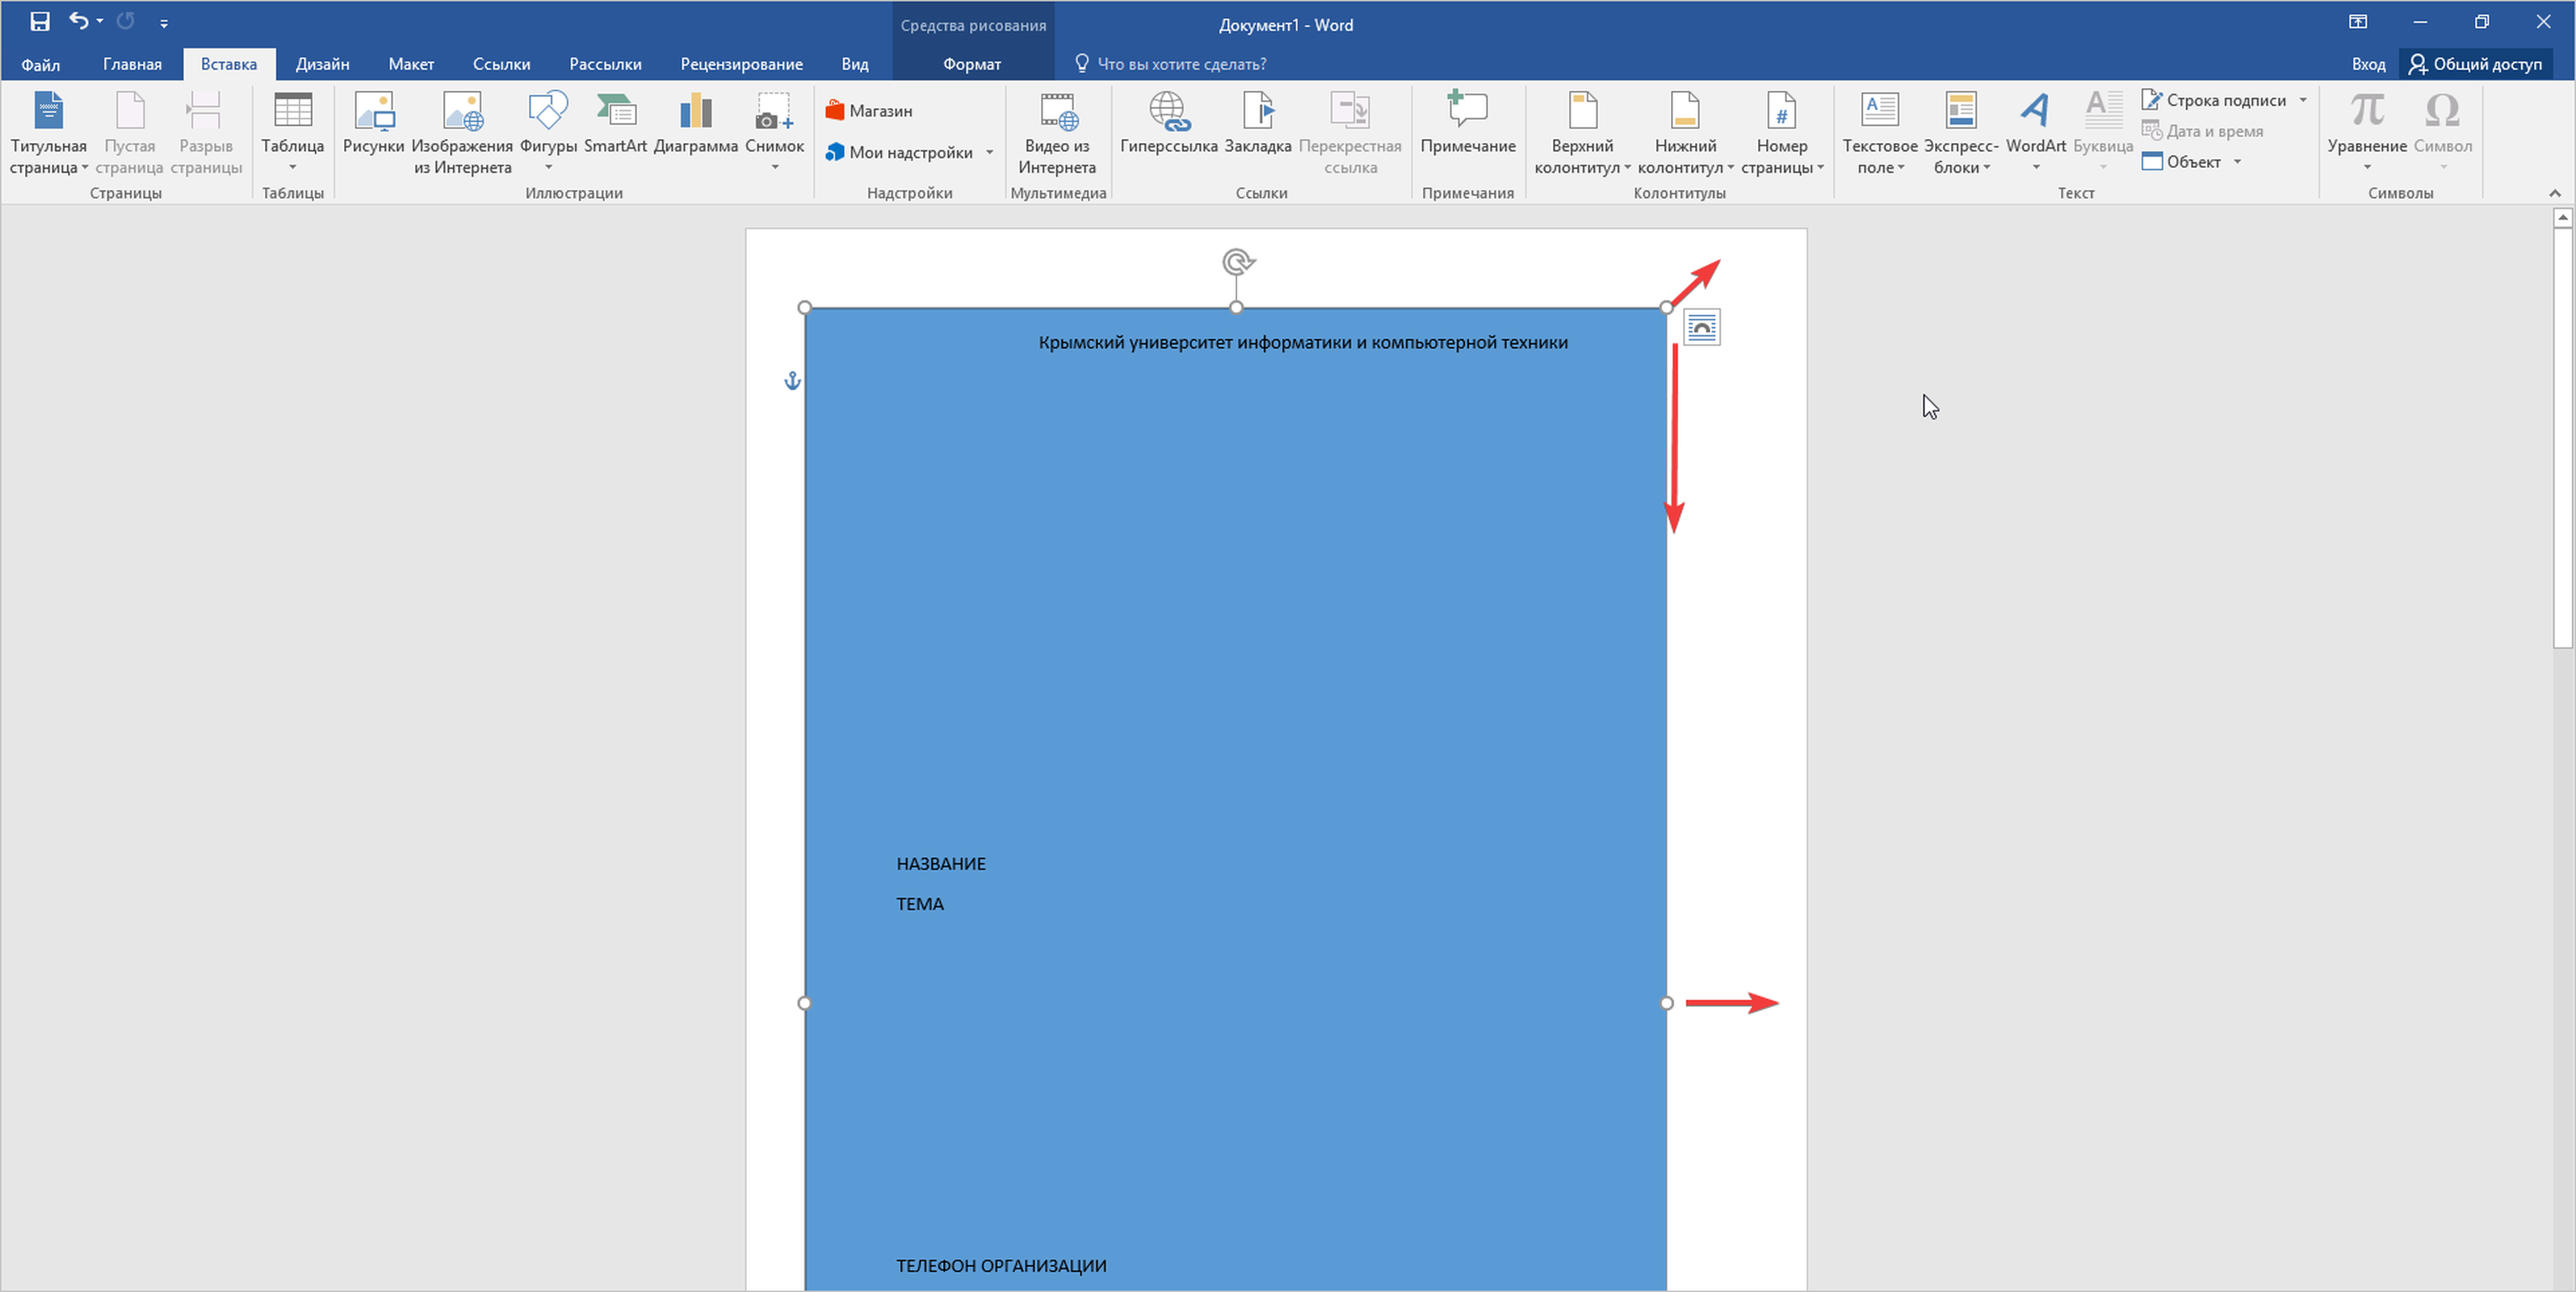Click the Store (Магазин) button
Viewport: 2576px width, 1292px height.
(869, 111)
